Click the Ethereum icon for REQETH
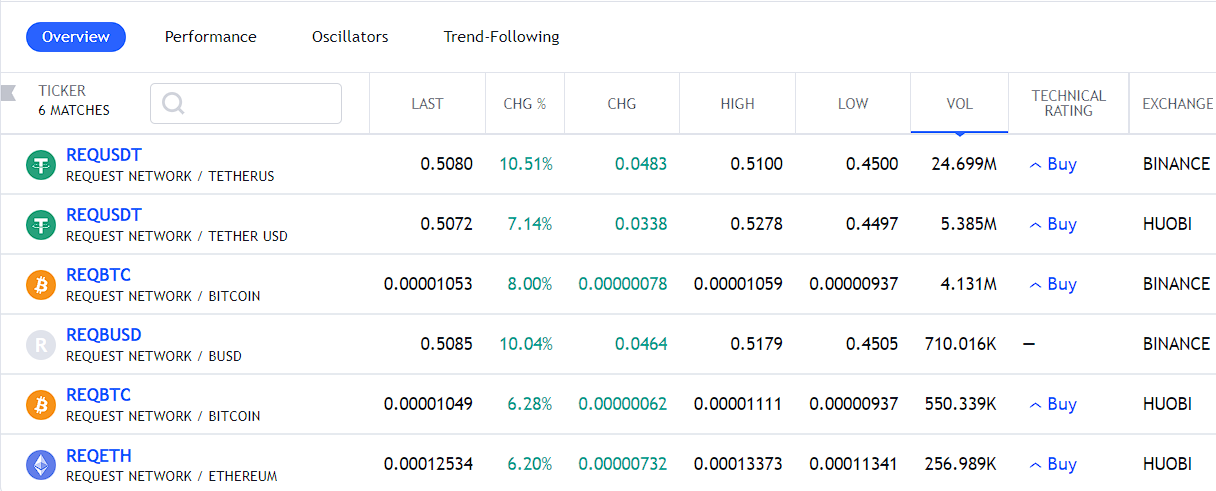Image resolution: width=1216 pixels, height=491 pixels. pos(41,465)
